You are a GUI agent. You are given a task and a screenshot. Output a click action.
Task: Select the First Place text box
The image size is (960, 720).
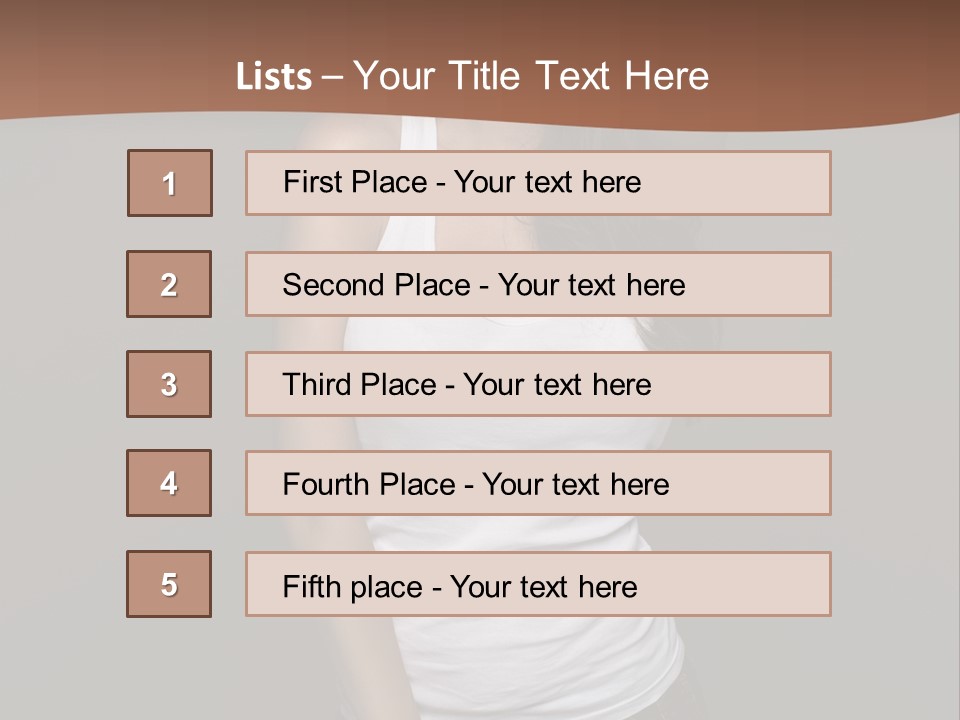(538, 183)
